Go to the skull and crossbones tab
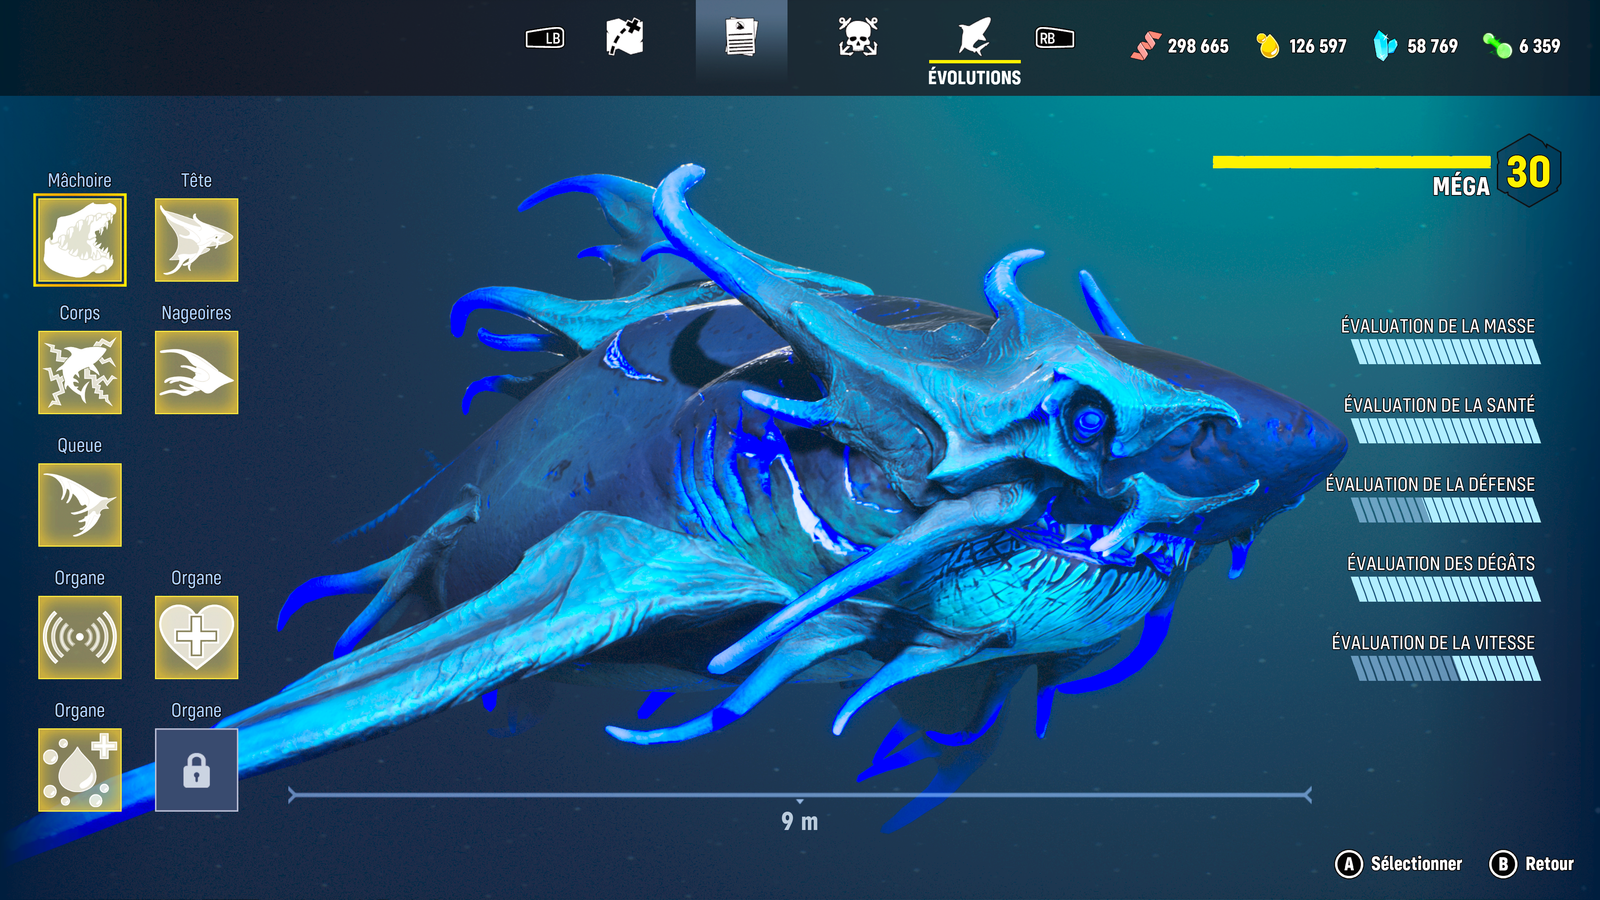The image size is (1600, 900). [x=858, y=38]
